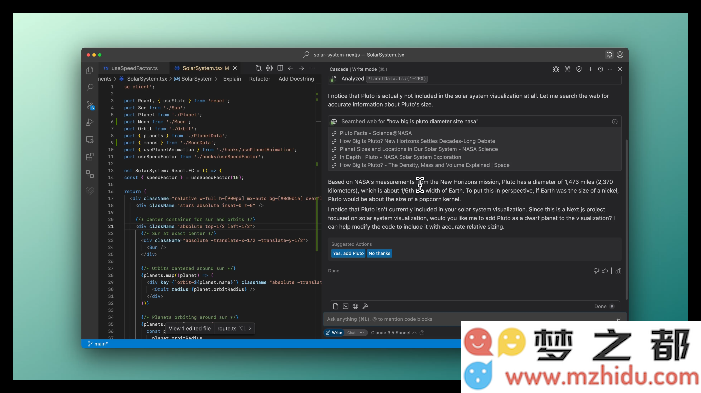
Task: Click the Refactor code lens
Action: (259, 79)
